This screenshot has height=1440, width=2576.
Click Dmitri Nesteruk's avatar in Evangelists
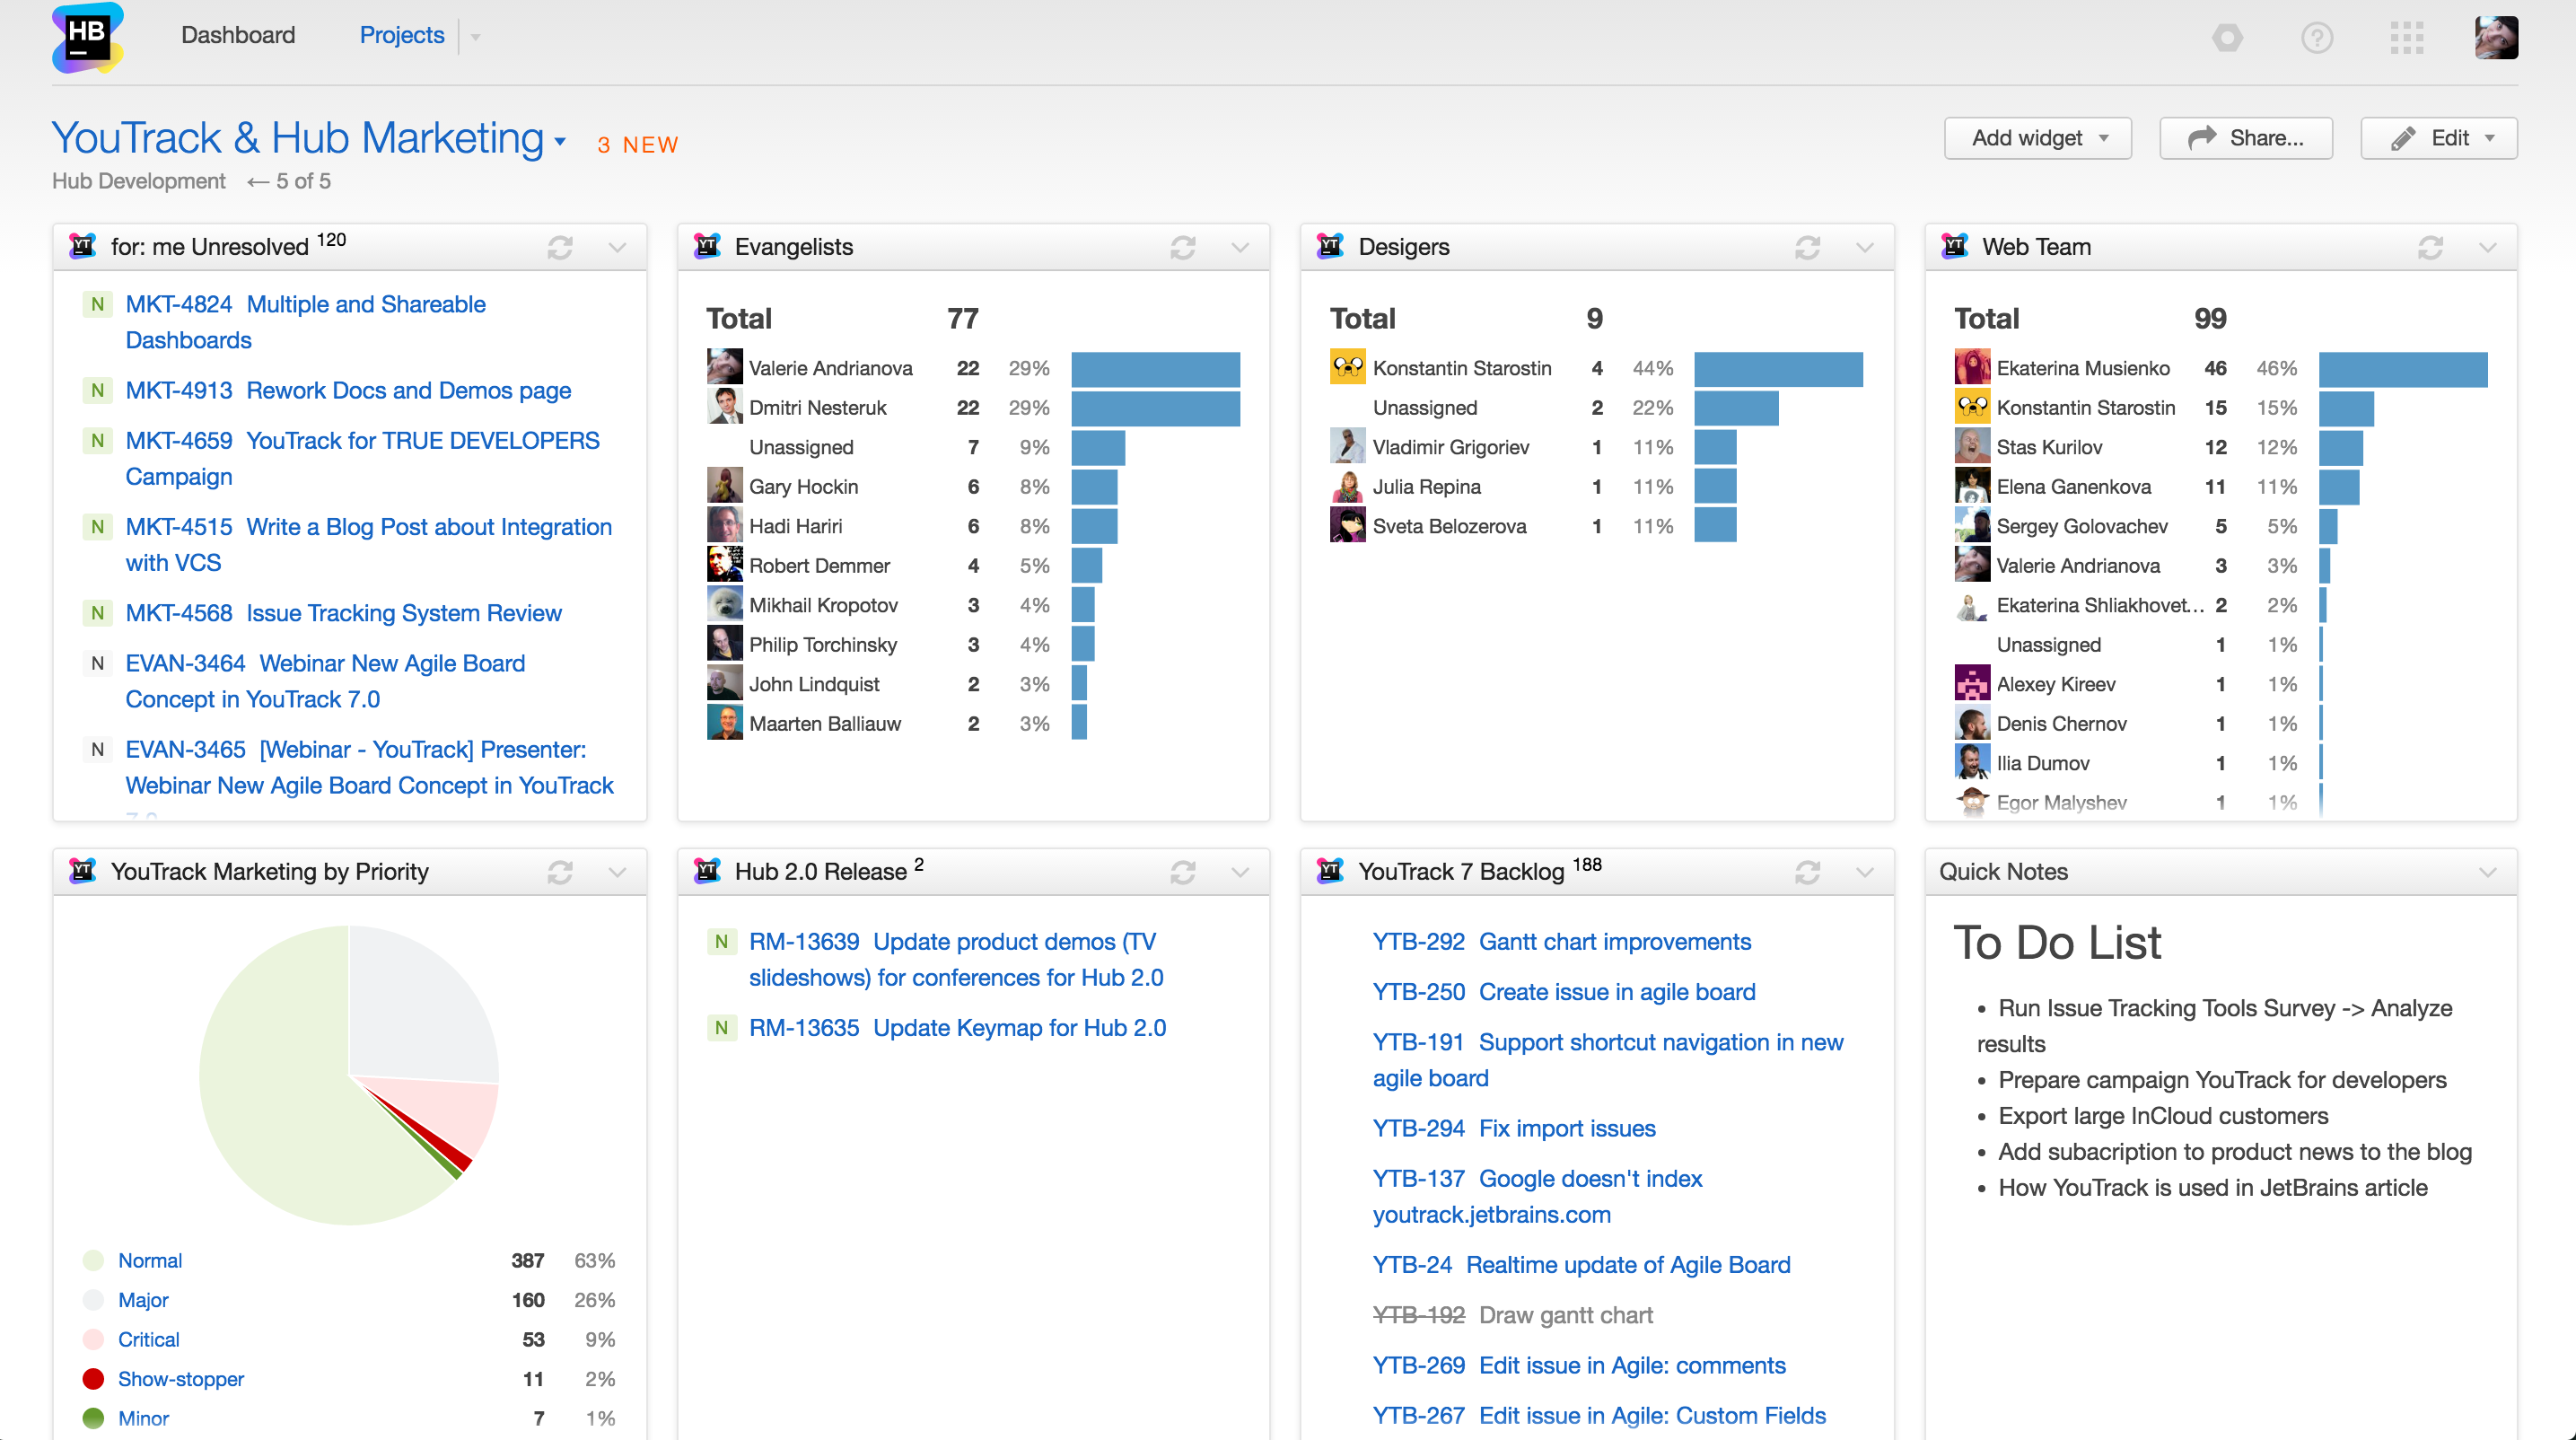(x=724, y=407)
